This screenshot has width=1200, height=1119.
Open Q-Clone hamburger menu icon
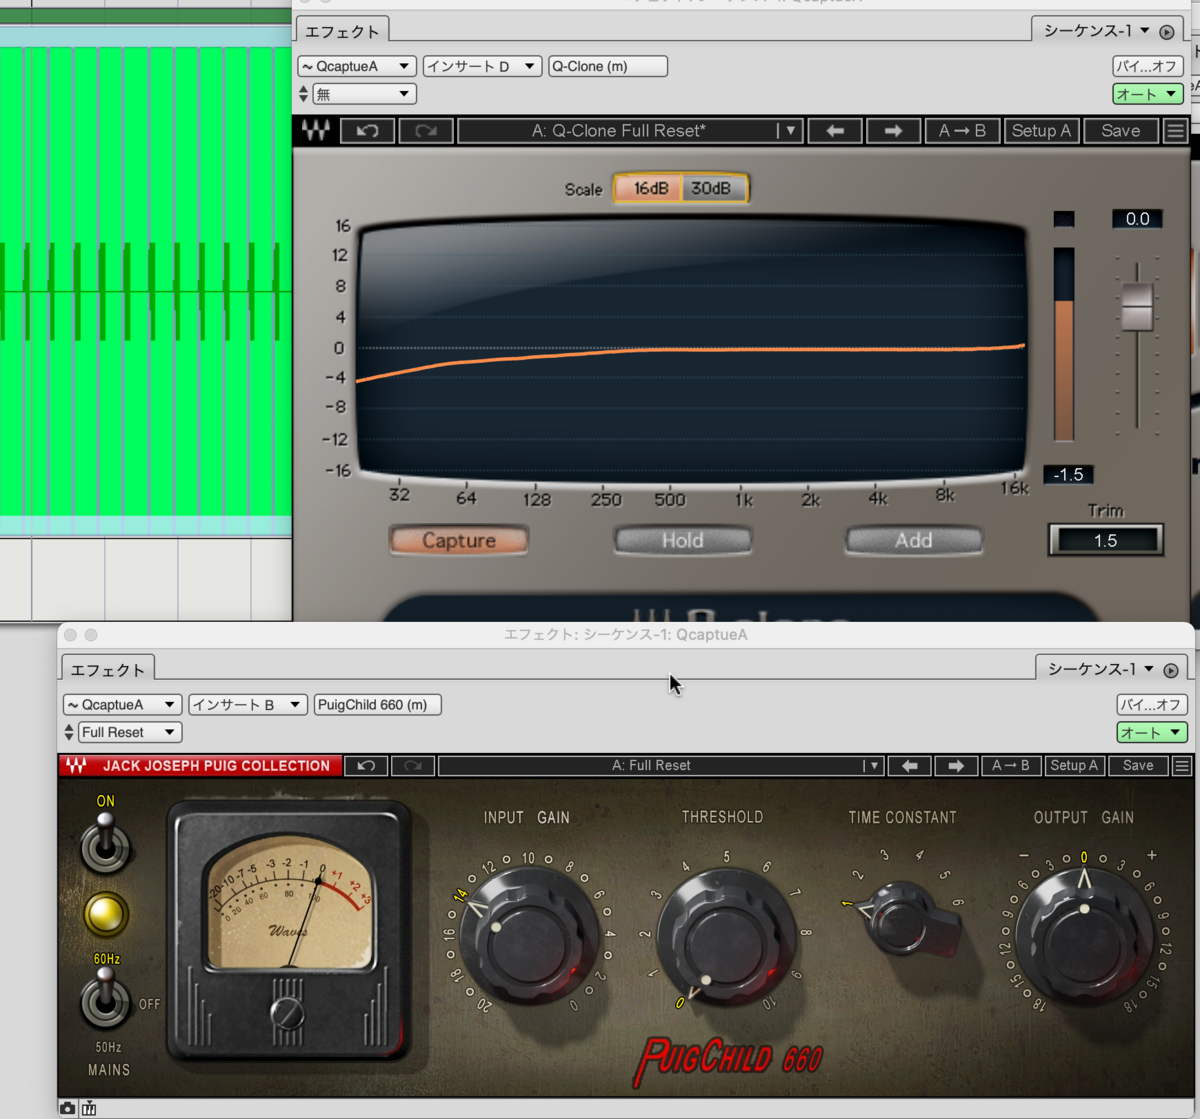1175,131
